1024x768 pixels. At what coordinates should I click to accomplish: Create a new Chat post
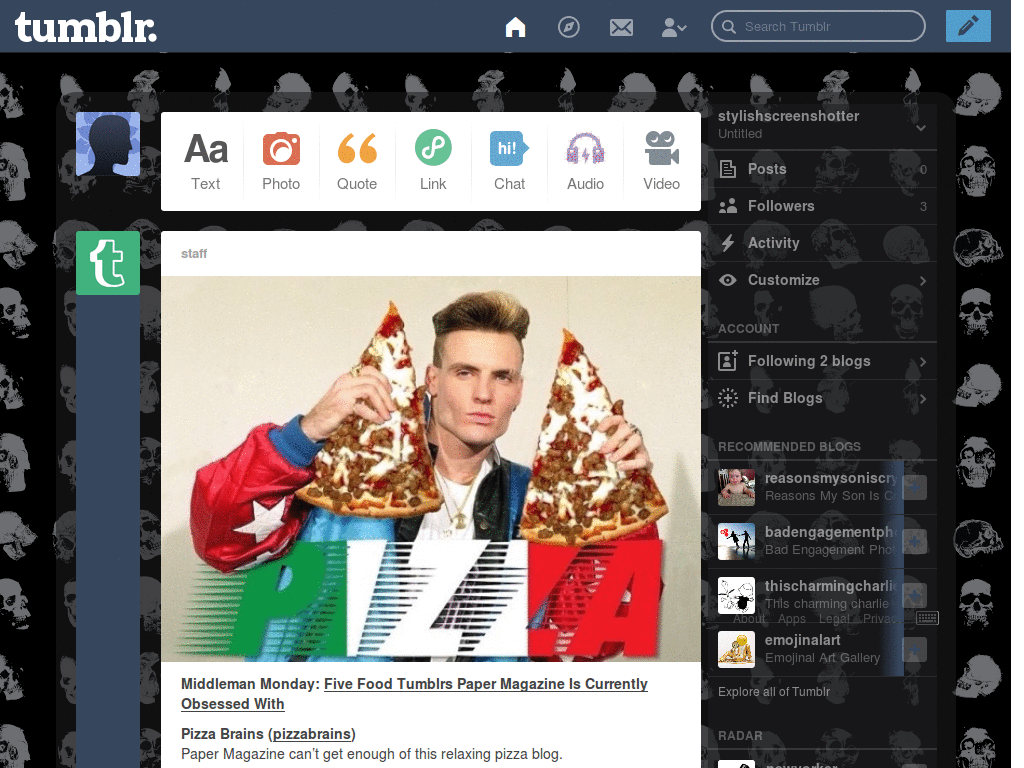[x=509, y=161]
